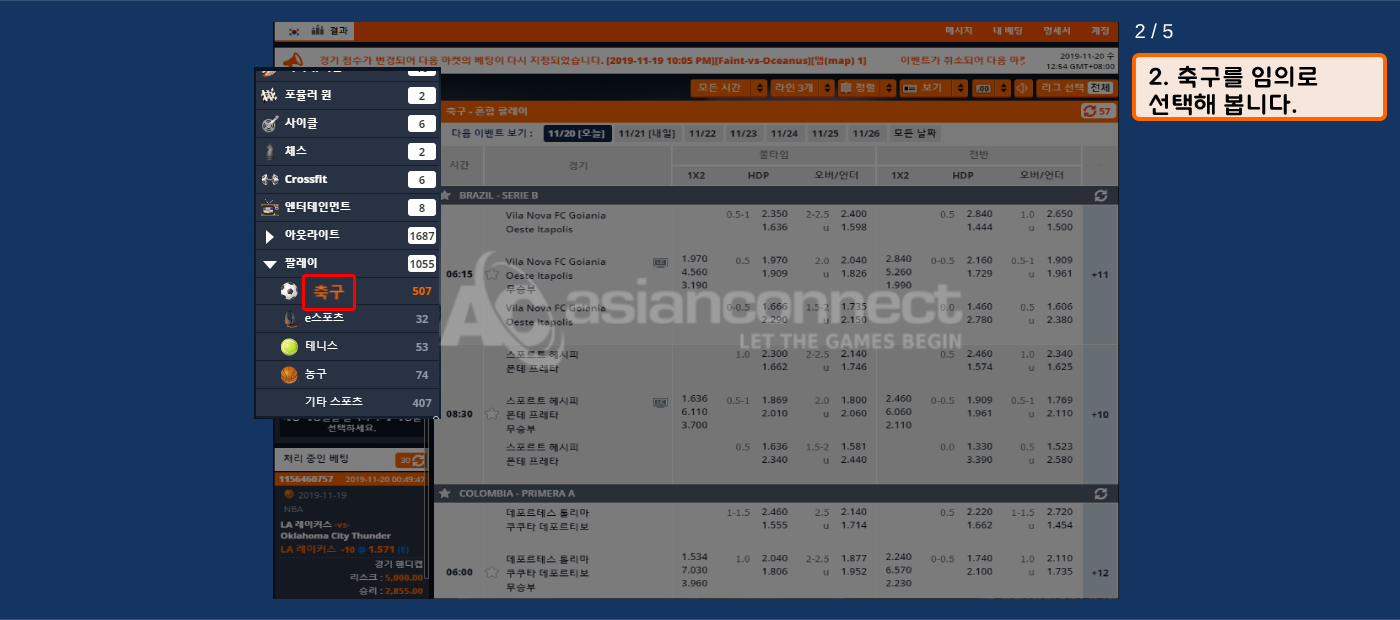This screenshot has height=620, width=1400.
Task: Click full-time 1X2 odds 1.636 for 스포르트 헤시피
Action: tap(694, 399)
